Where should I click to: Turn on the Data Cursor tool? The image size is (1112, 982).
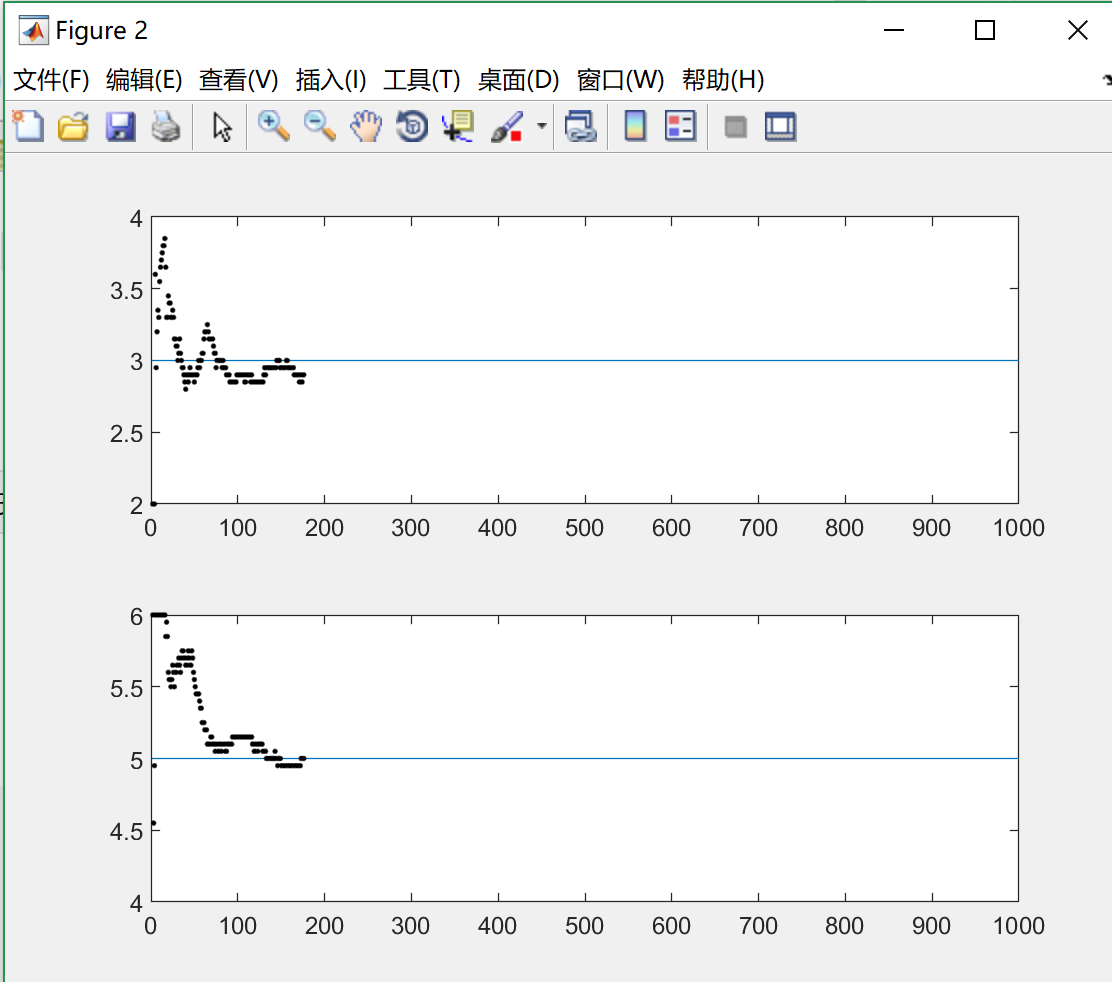pyautogui.click(x=458, y=126)
